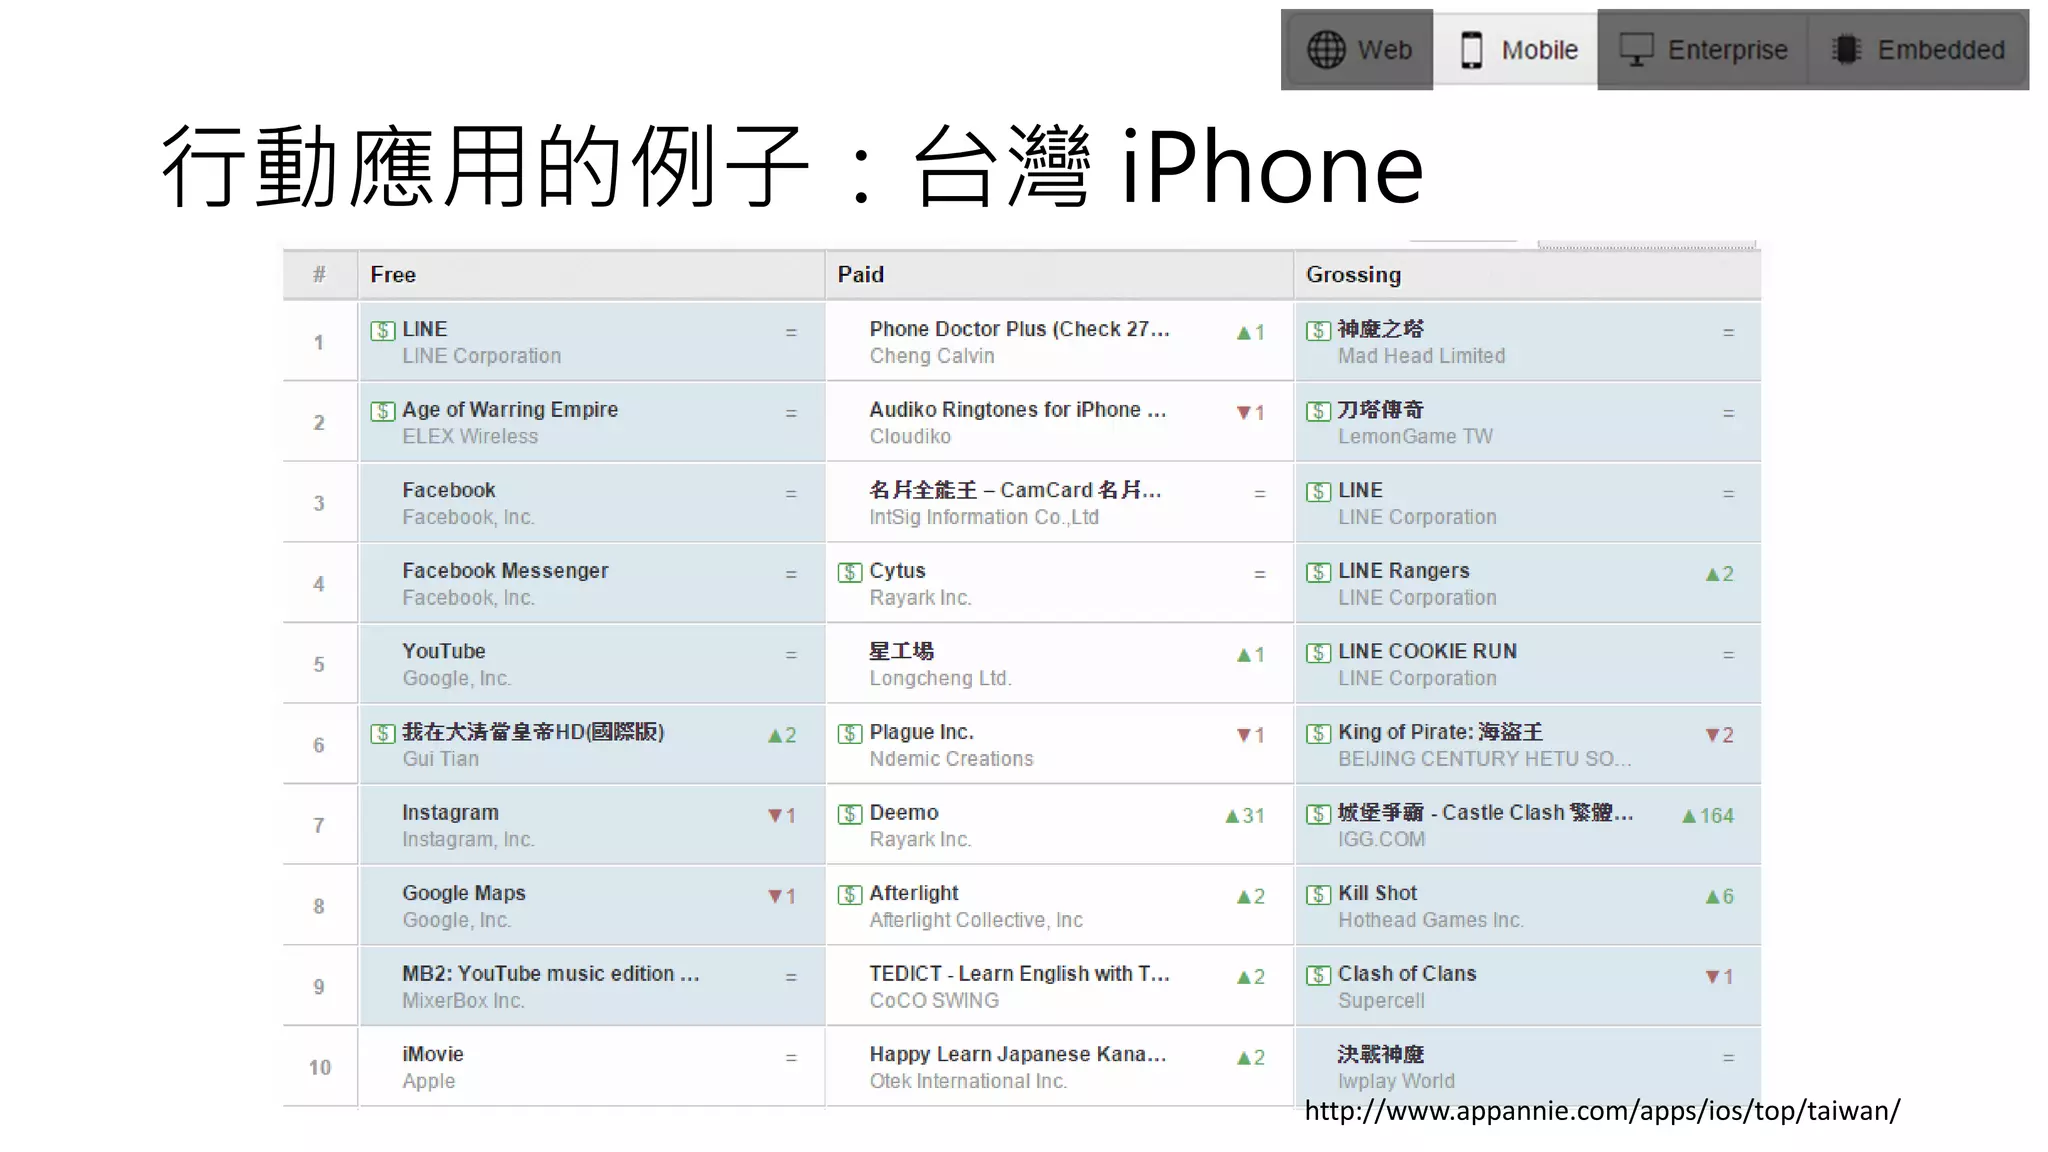
Task: Click dollar icon next to Clash of Clans
Action: [1319, 975]
